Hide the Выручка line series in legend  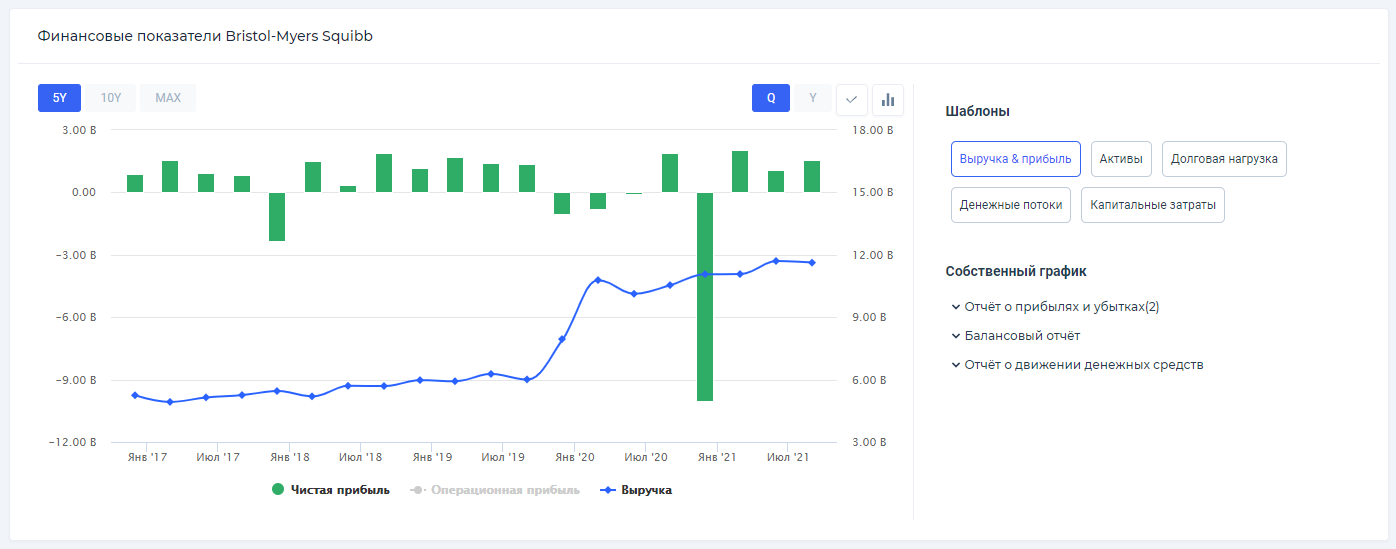click(635, 490)
